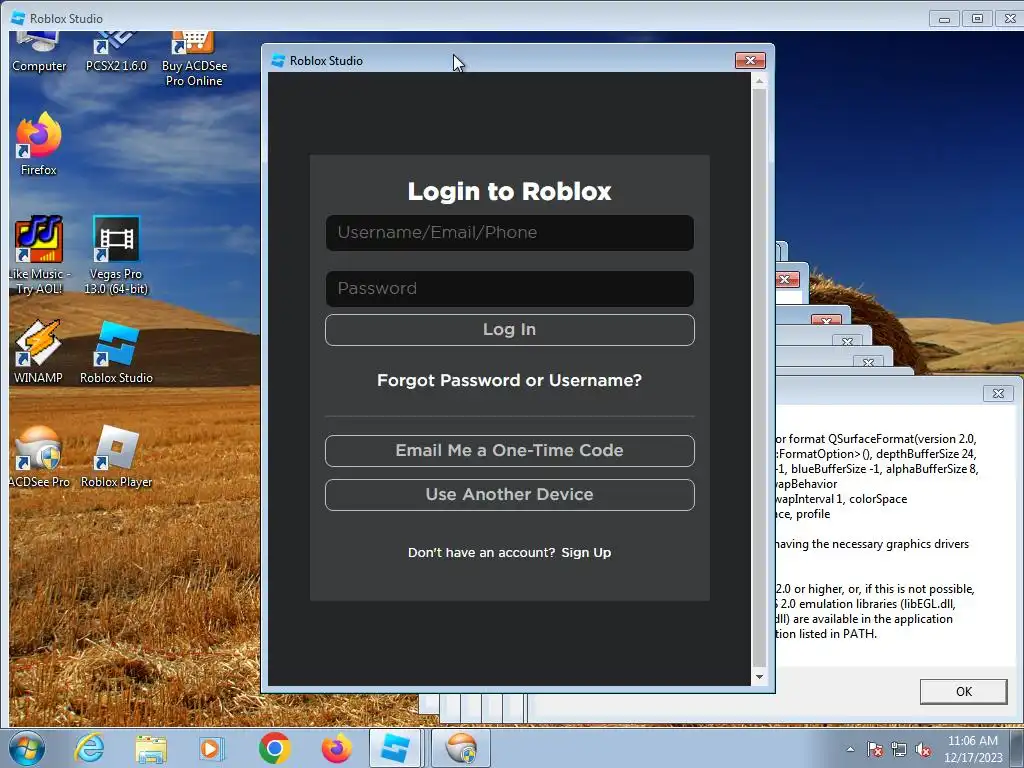The width and height of the screenshot is (1024, 768).
Task: Open the Roblox Player desktop shortcut
Action: click(x=116, y=456)
